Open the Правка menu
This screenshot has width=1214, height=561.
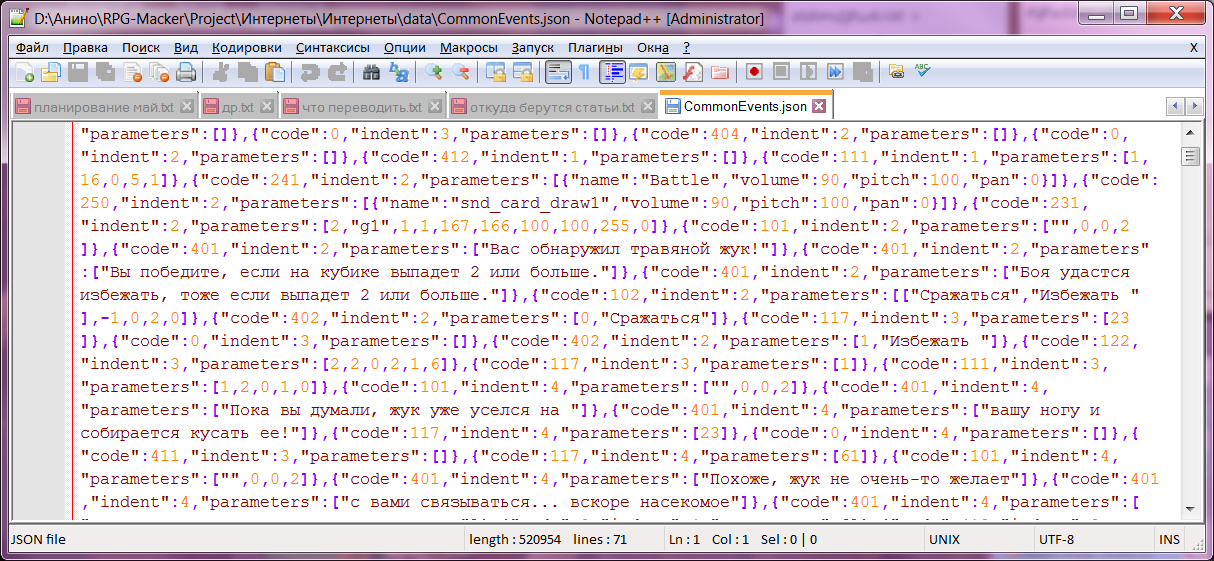[x=85, y=47]
